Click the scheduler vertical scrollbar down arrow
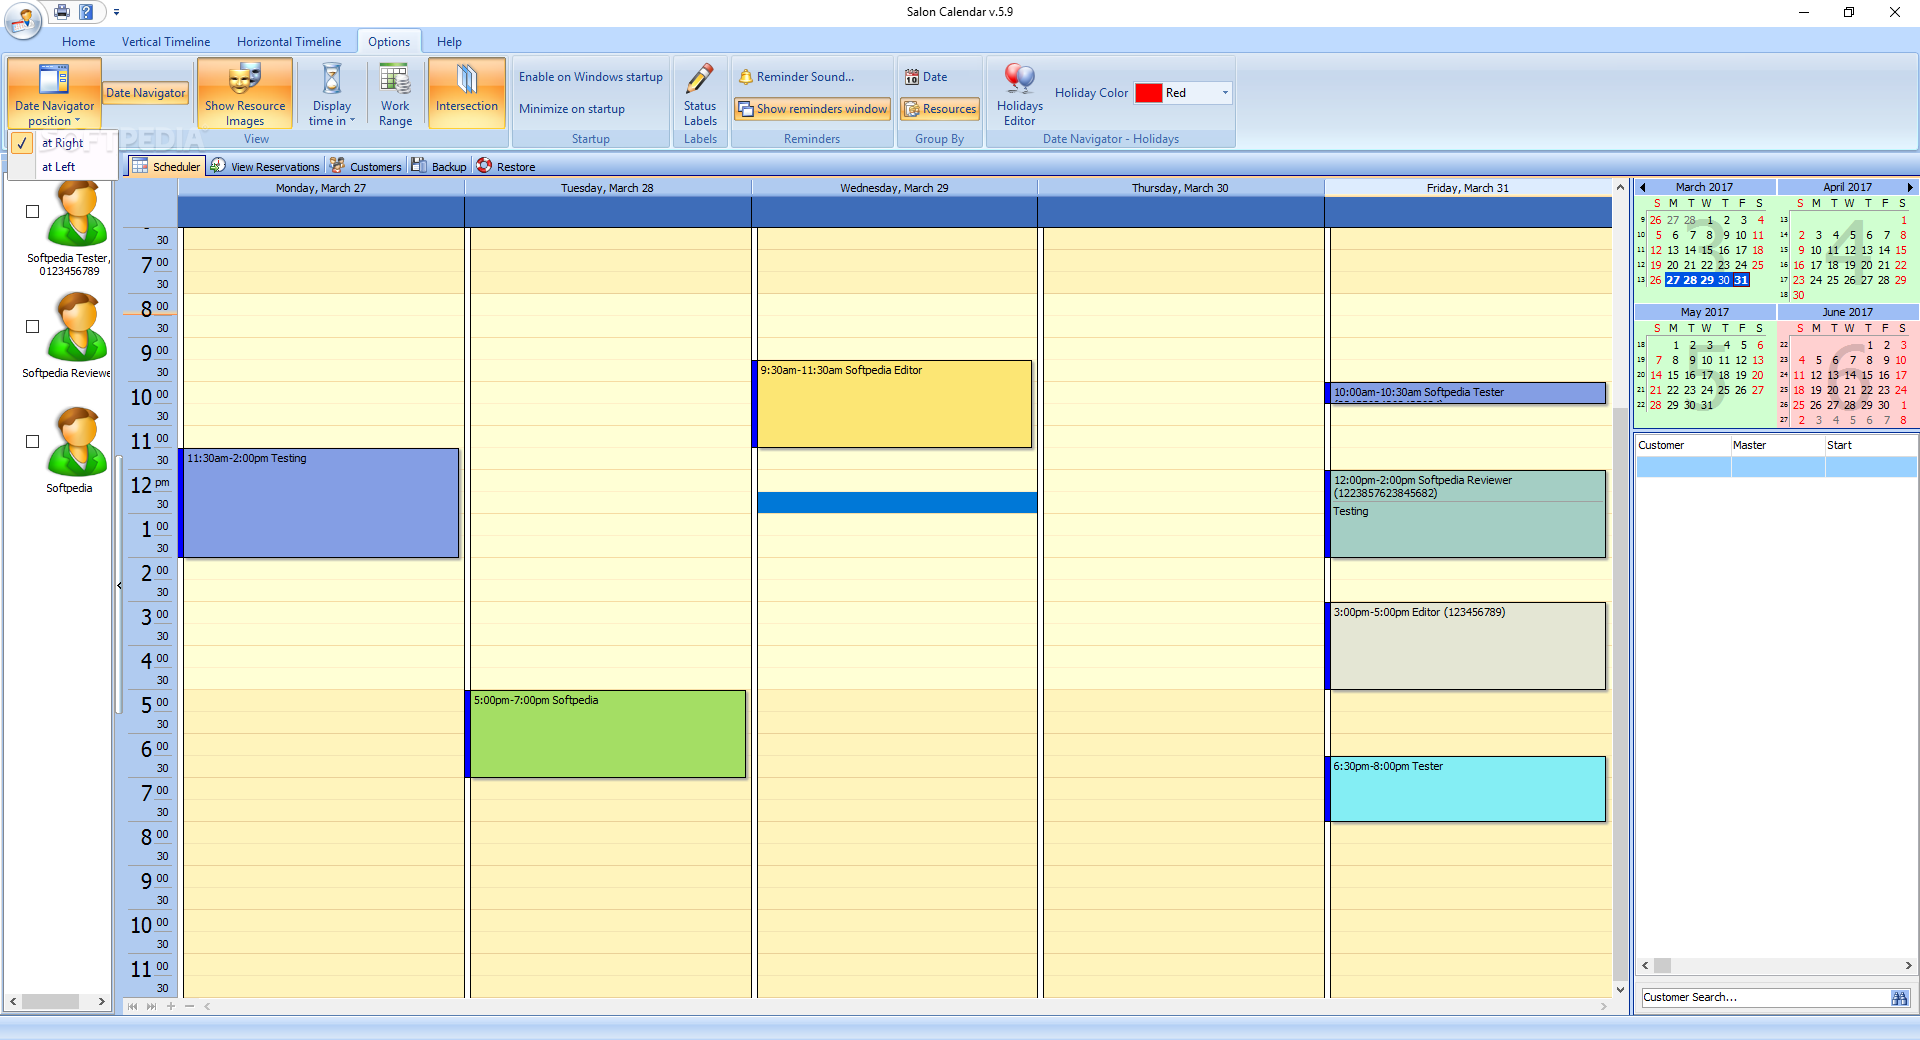This screenshot has width=1920, height=1040. pyautogui.click(x=1621, y=989)
